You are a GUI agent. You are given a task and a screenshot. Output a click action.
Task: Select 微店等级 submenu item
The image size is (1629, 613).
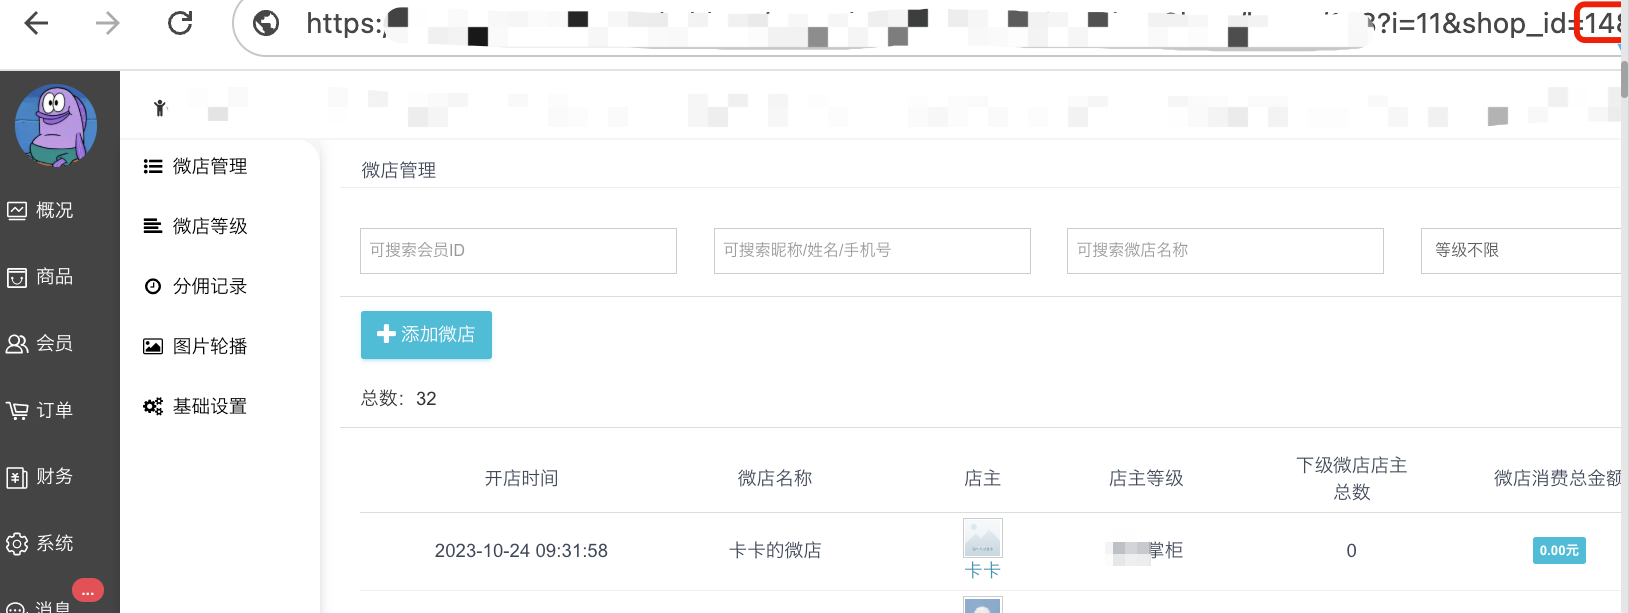click(x=209, y=226)
